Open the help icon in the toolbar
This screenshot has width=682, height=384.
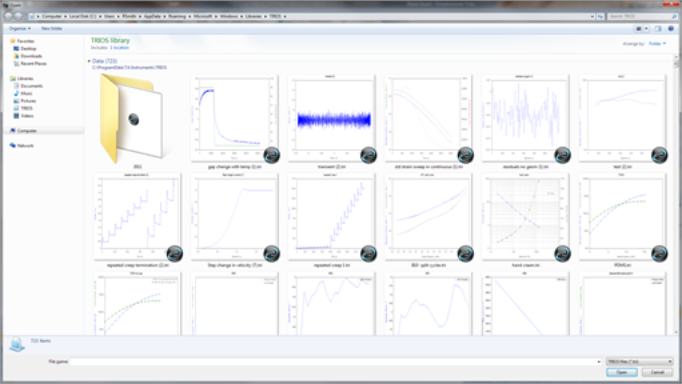tap(671, 29)
